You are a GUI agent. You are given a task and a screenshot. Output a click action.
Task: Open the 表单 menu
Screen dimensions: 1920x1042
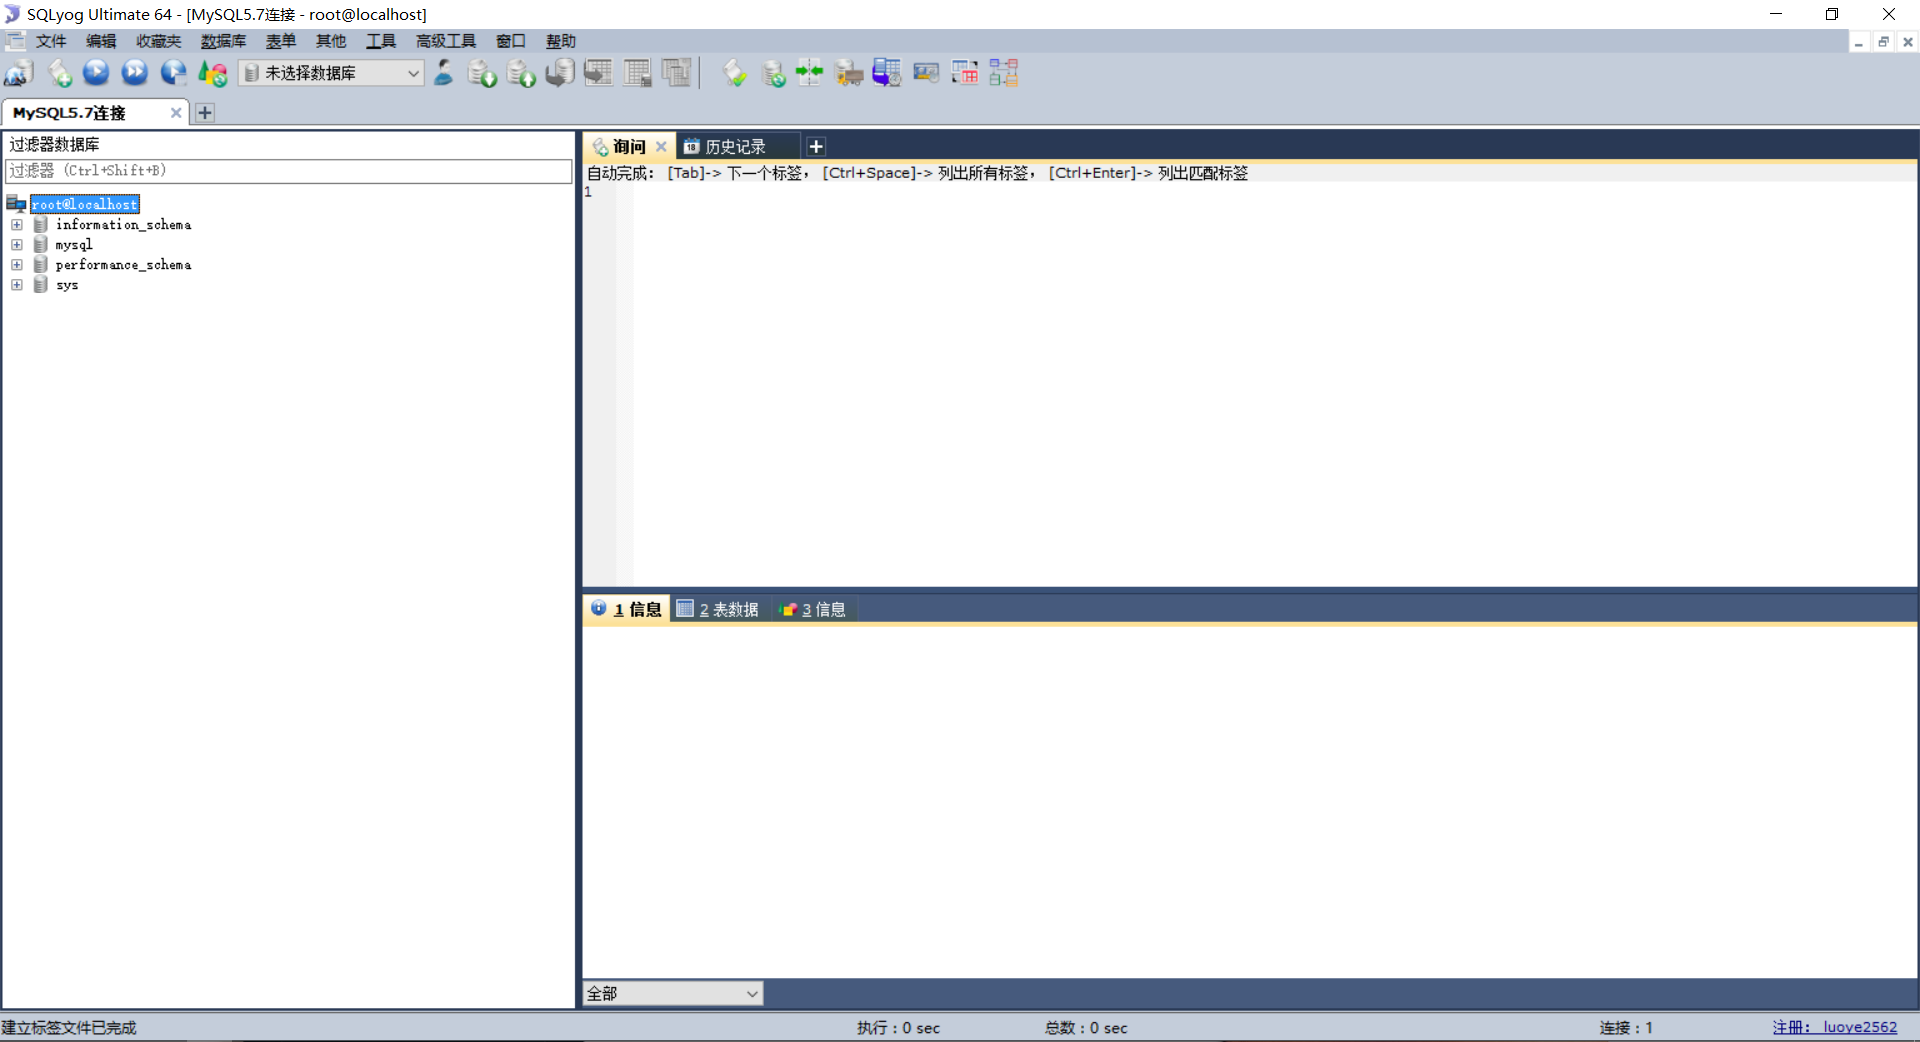(x=281, y=41)
